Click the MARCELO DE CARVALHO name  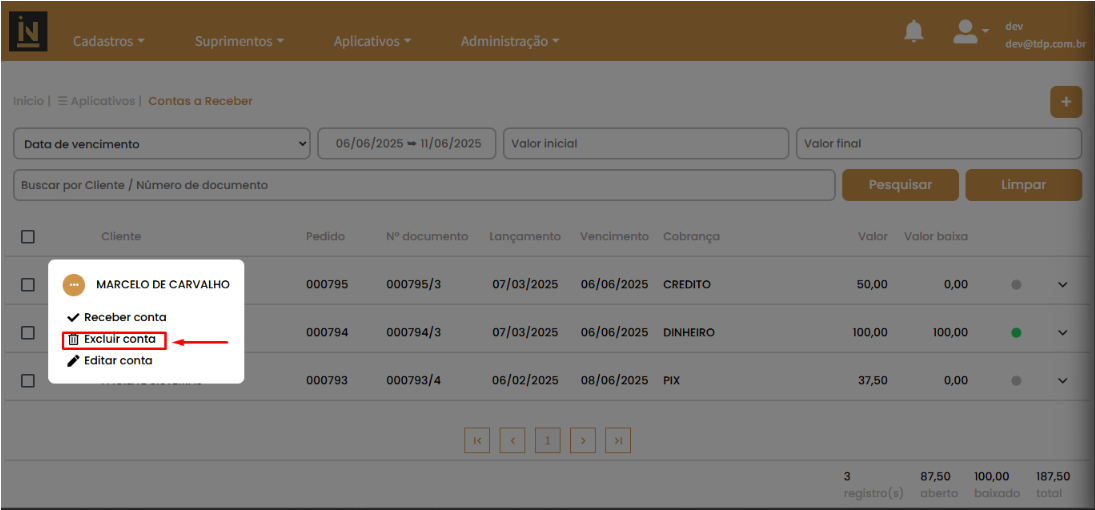tap(163, 285)
